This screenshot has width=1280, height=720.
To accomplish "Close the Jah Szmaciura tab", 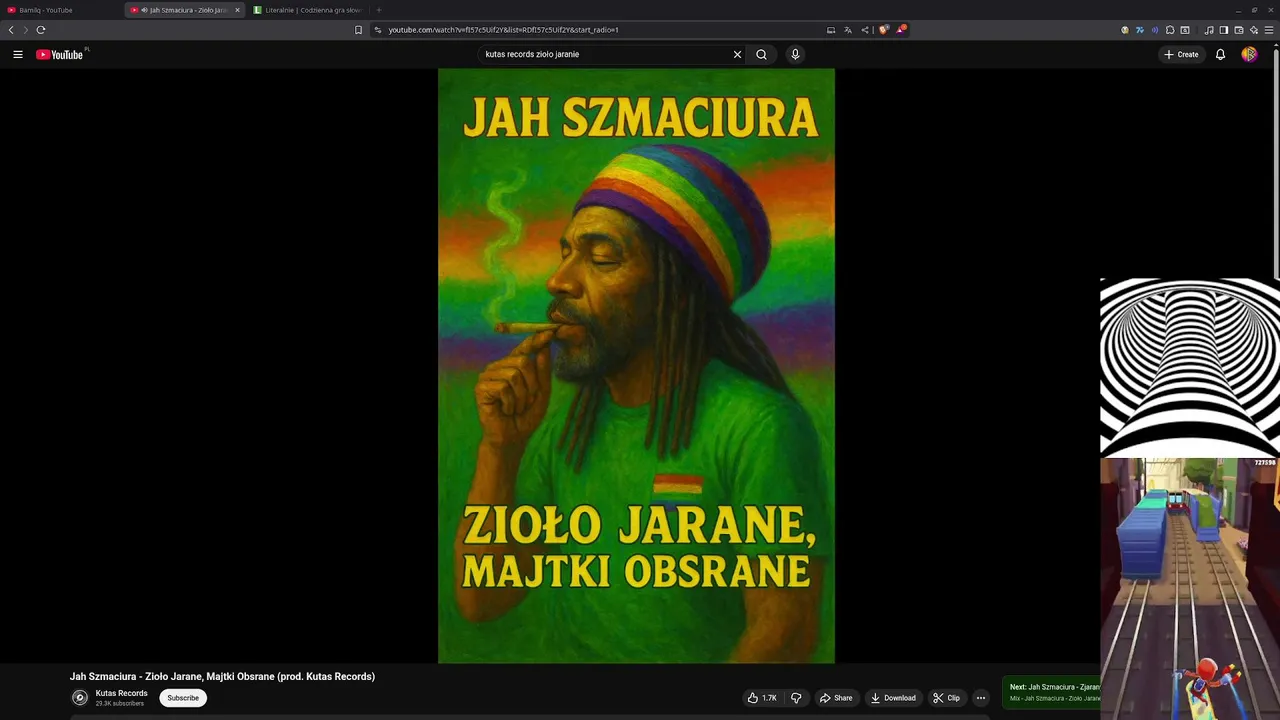I will click(237, 10).
